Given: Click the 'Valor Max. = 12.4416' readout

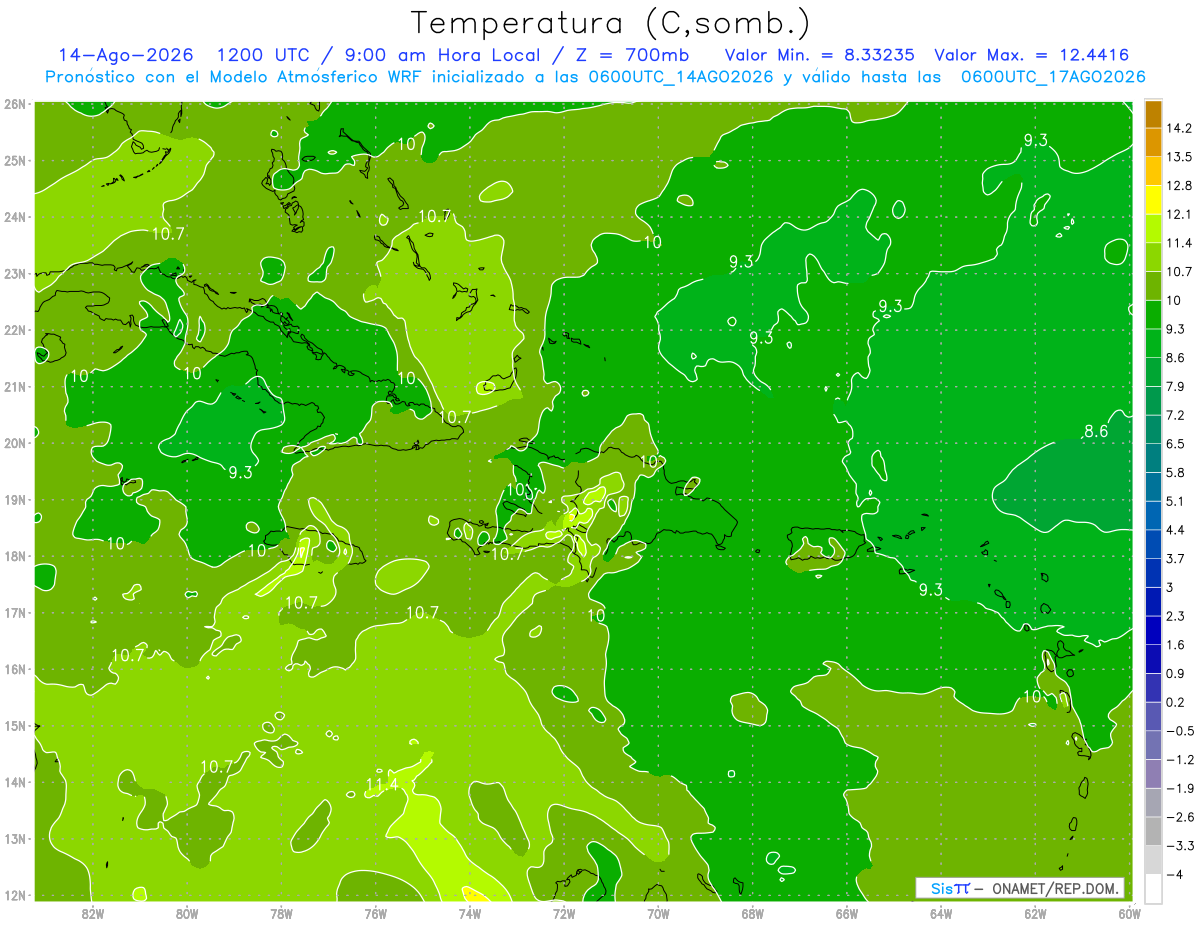Looking at the screenshot, I should pyautogui.click(x=1032, y=55).
